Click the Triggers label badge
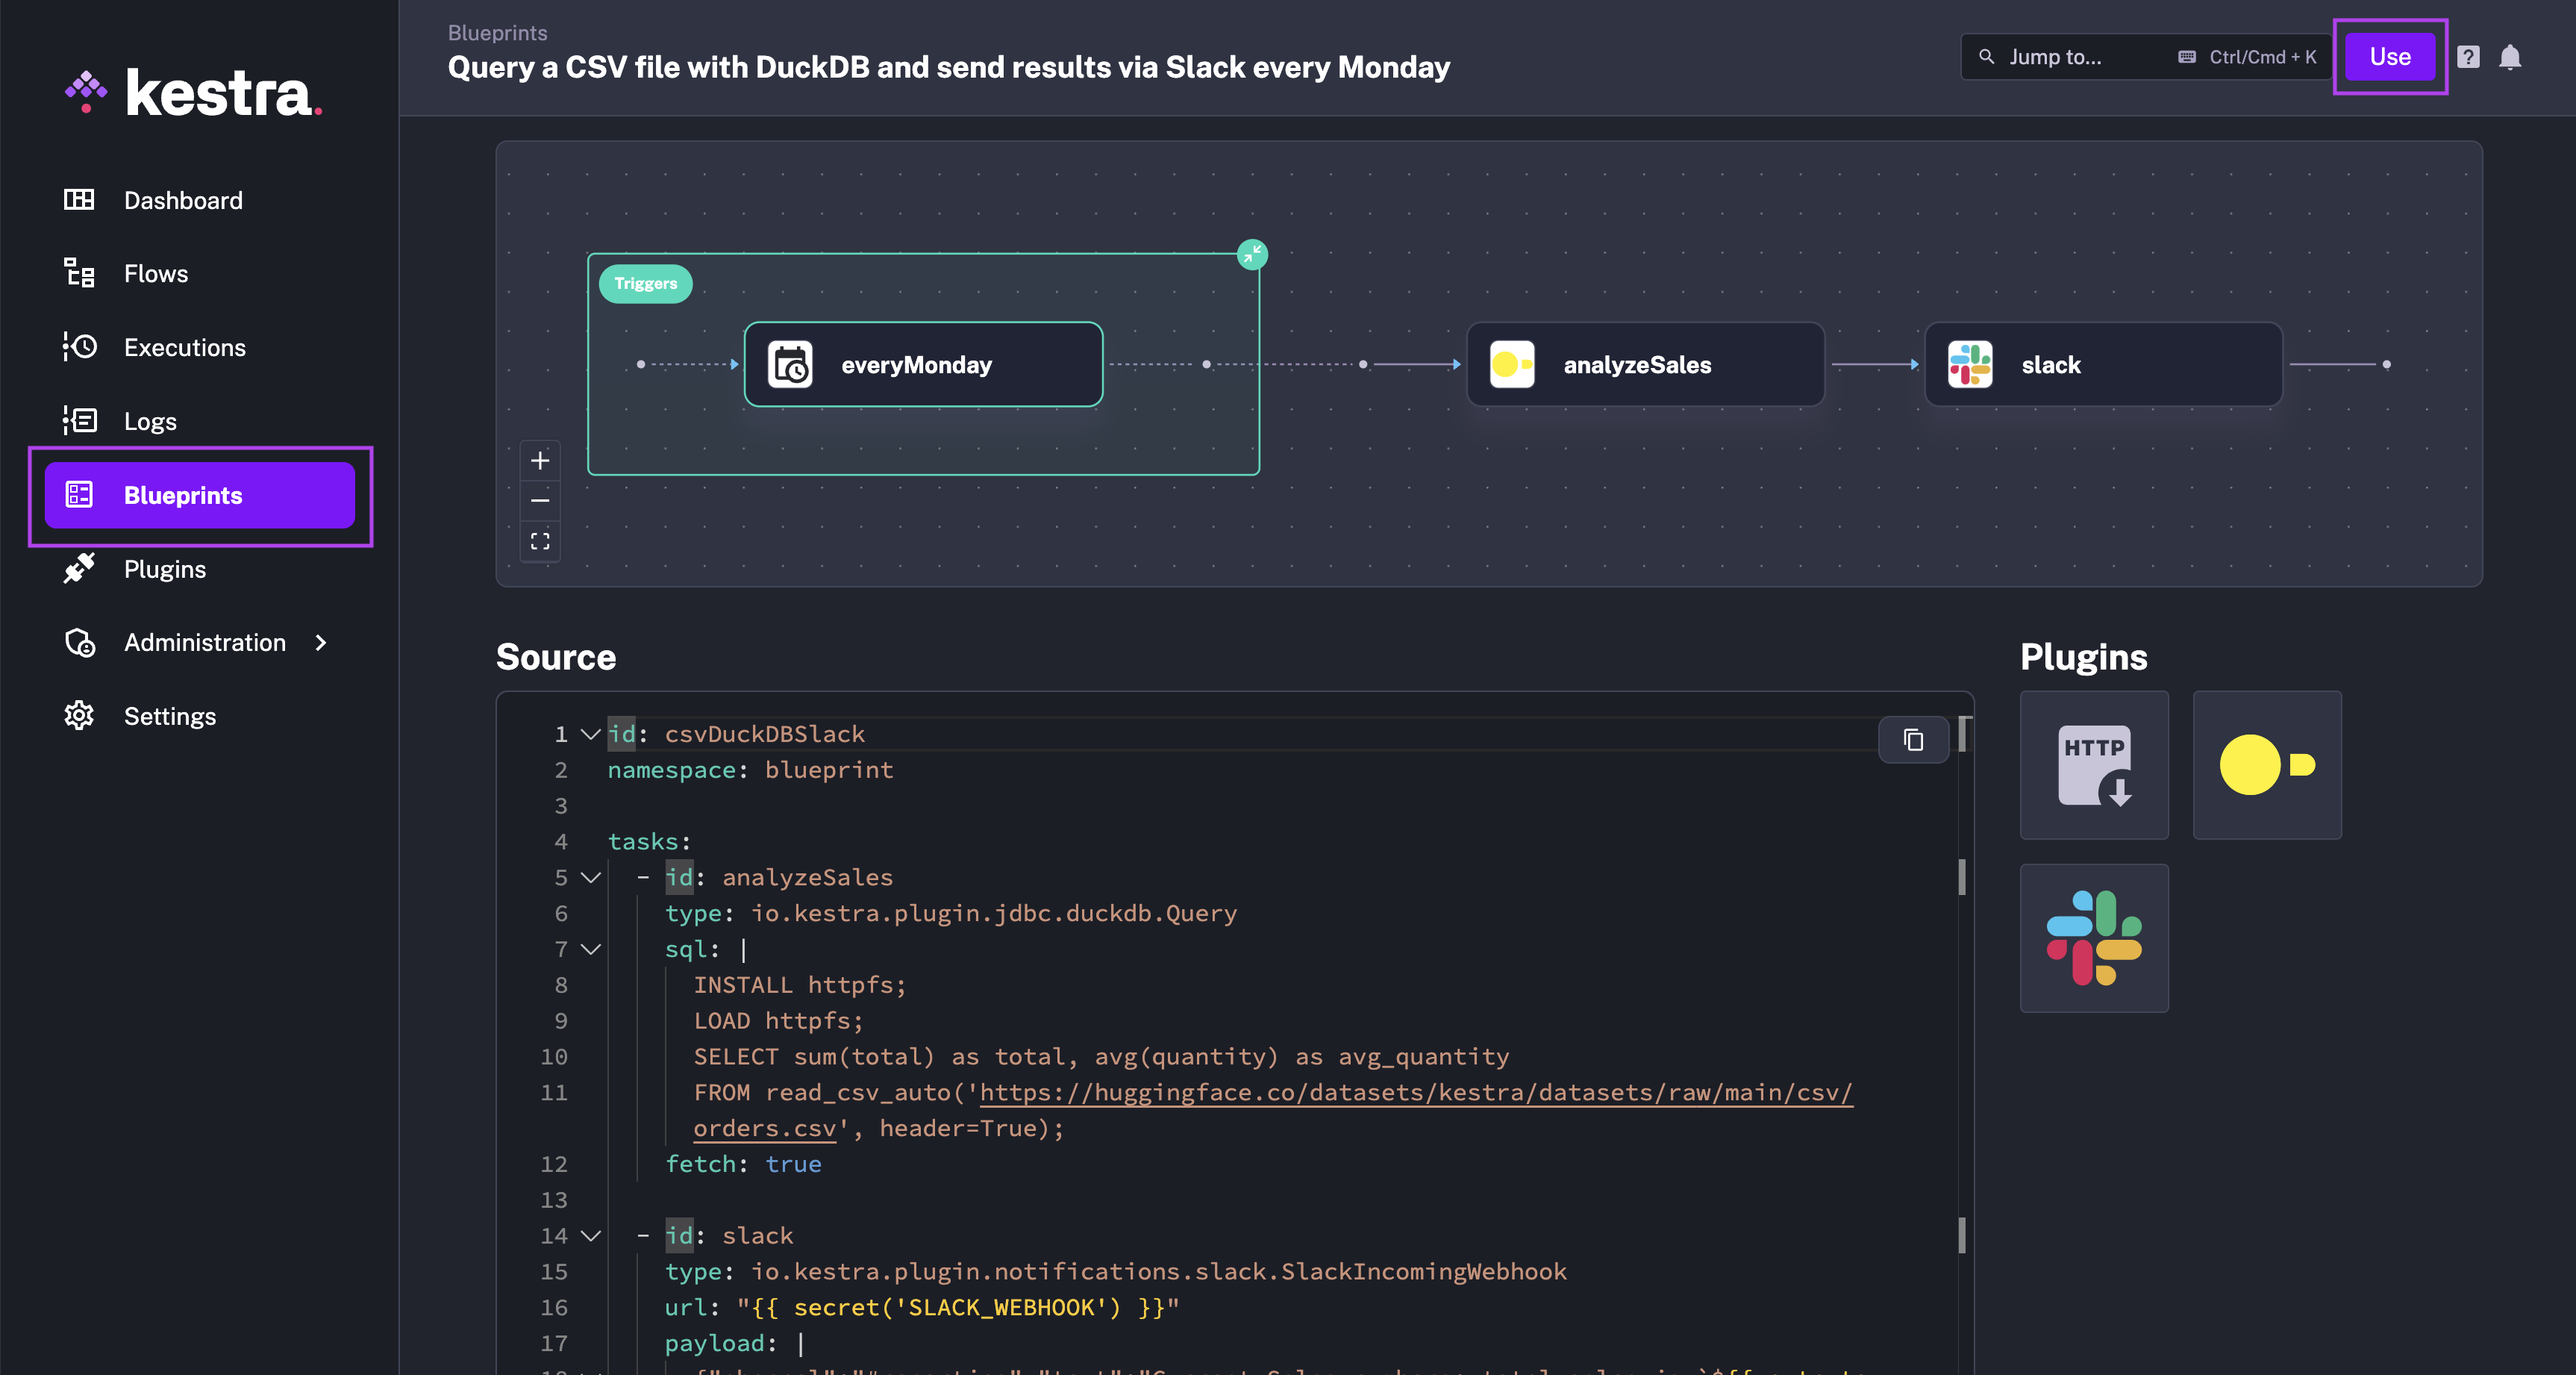The height and width of the screenshot is (1375, 2576). (x=646, y=284)
